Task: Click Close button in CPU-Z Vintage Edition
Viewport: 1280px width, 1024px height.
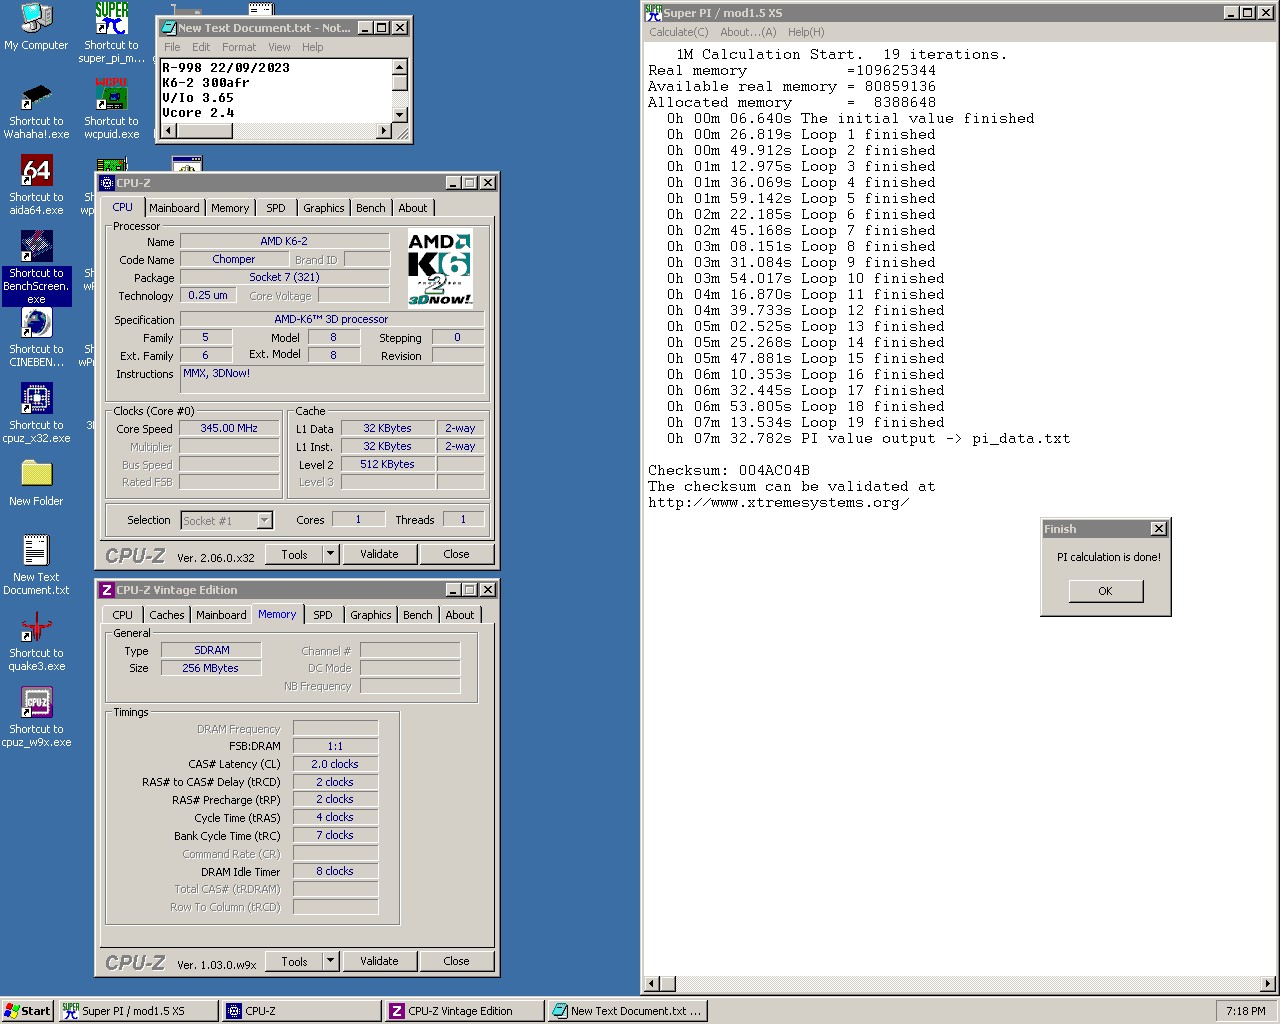Action: point(456,961)
